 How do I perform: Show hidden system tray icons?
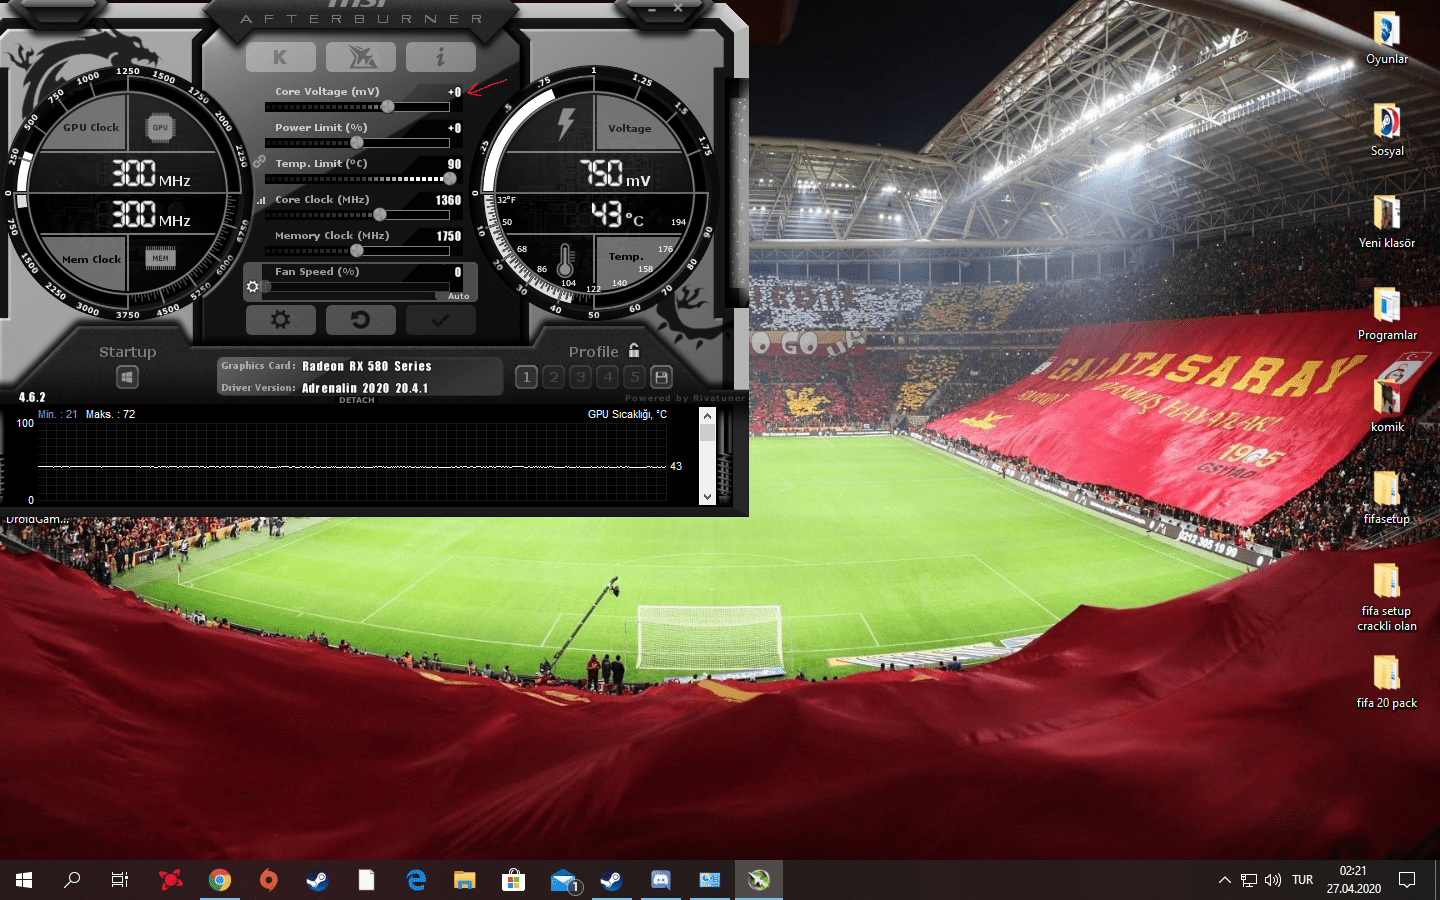(x=1225, y=880)
